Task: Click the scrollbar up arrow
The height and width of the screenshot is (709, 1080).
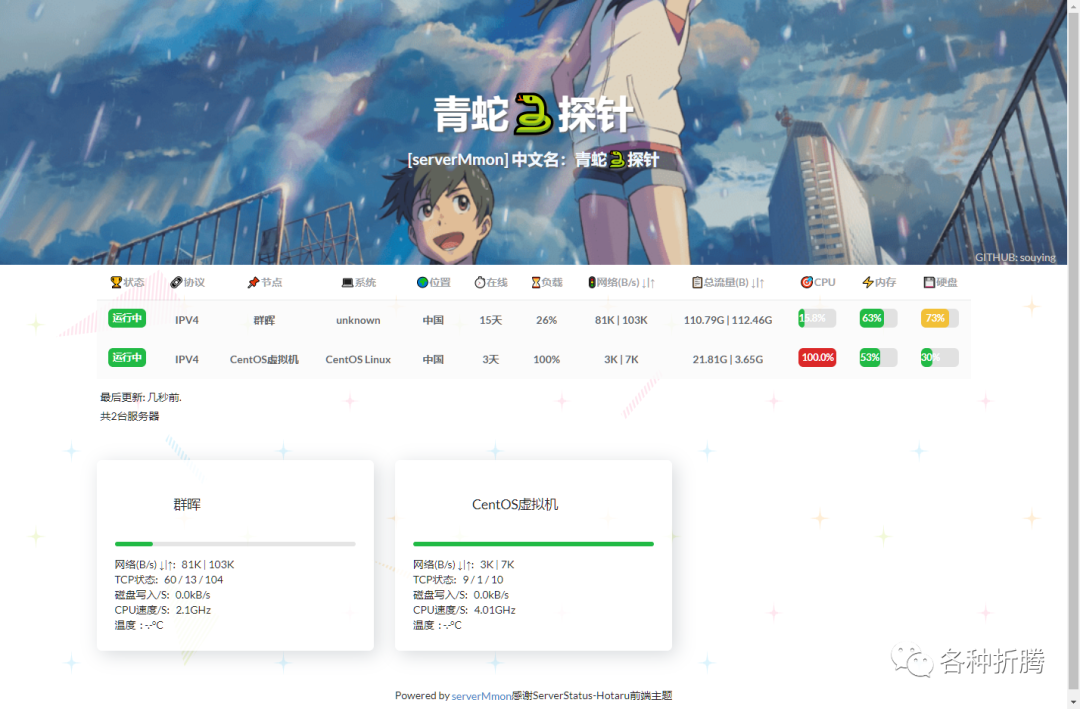Action: click(1074, 6)
